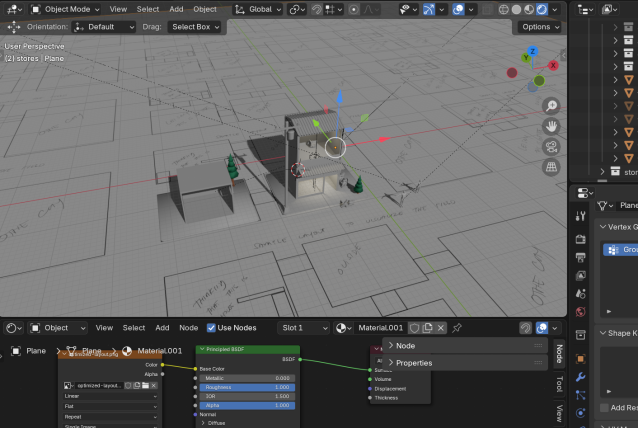
Task: Switch to the Node sidebar tab
Action: coord(559,354)
